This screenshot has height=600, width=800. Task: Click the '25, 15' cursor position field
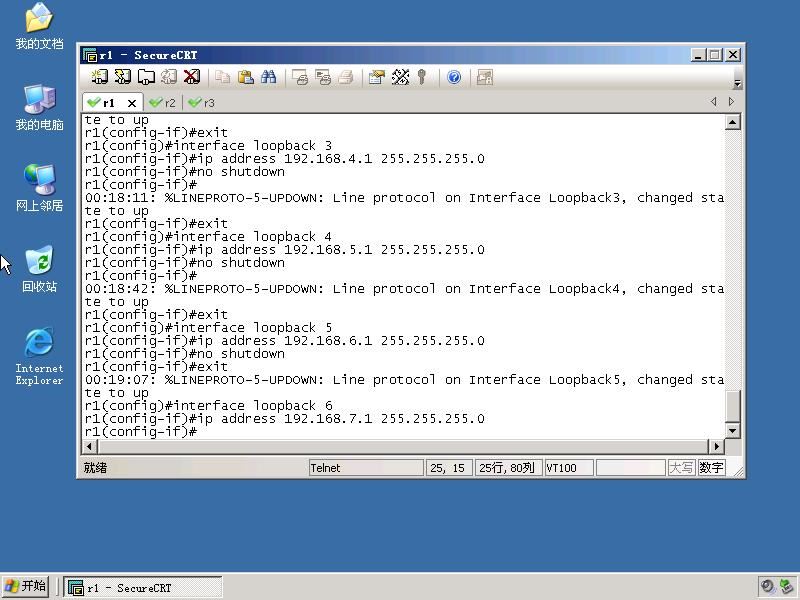point(448,468)
